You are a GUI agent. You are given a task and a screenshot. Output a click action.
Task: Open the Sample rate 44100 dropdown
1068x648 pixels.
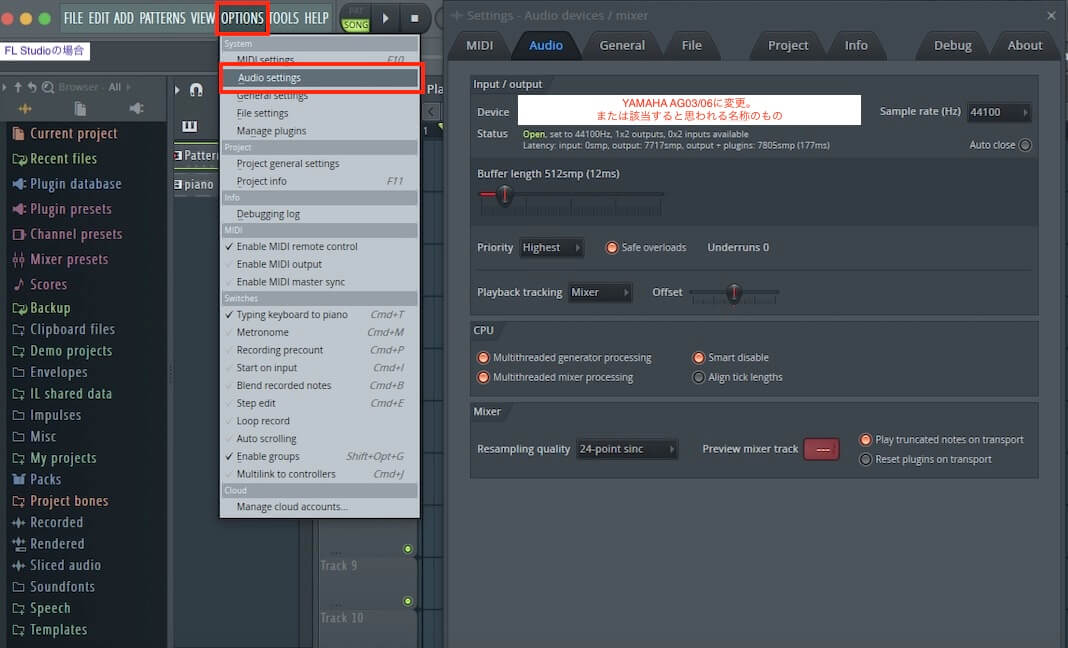(x=999, y=112)
